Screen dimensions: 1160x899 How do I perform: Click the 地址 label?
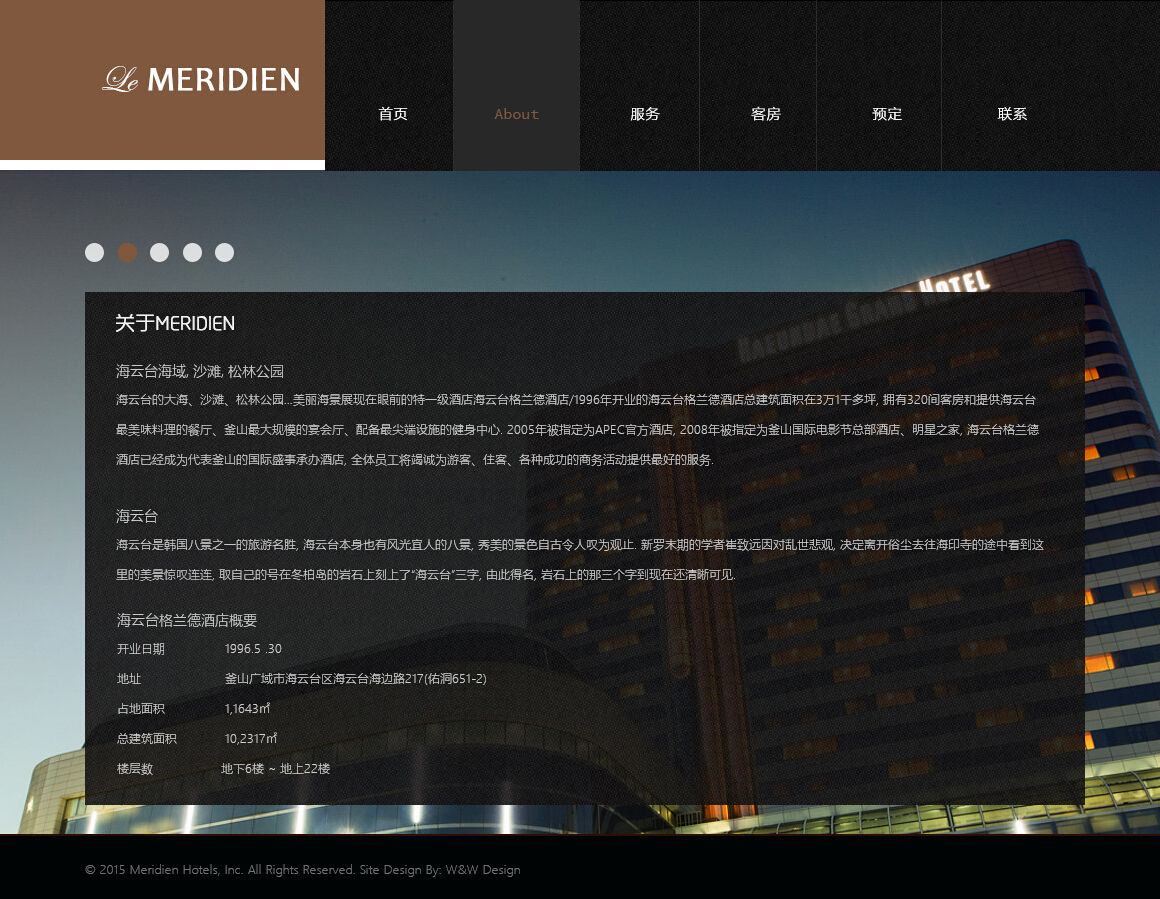coord(129,679)
